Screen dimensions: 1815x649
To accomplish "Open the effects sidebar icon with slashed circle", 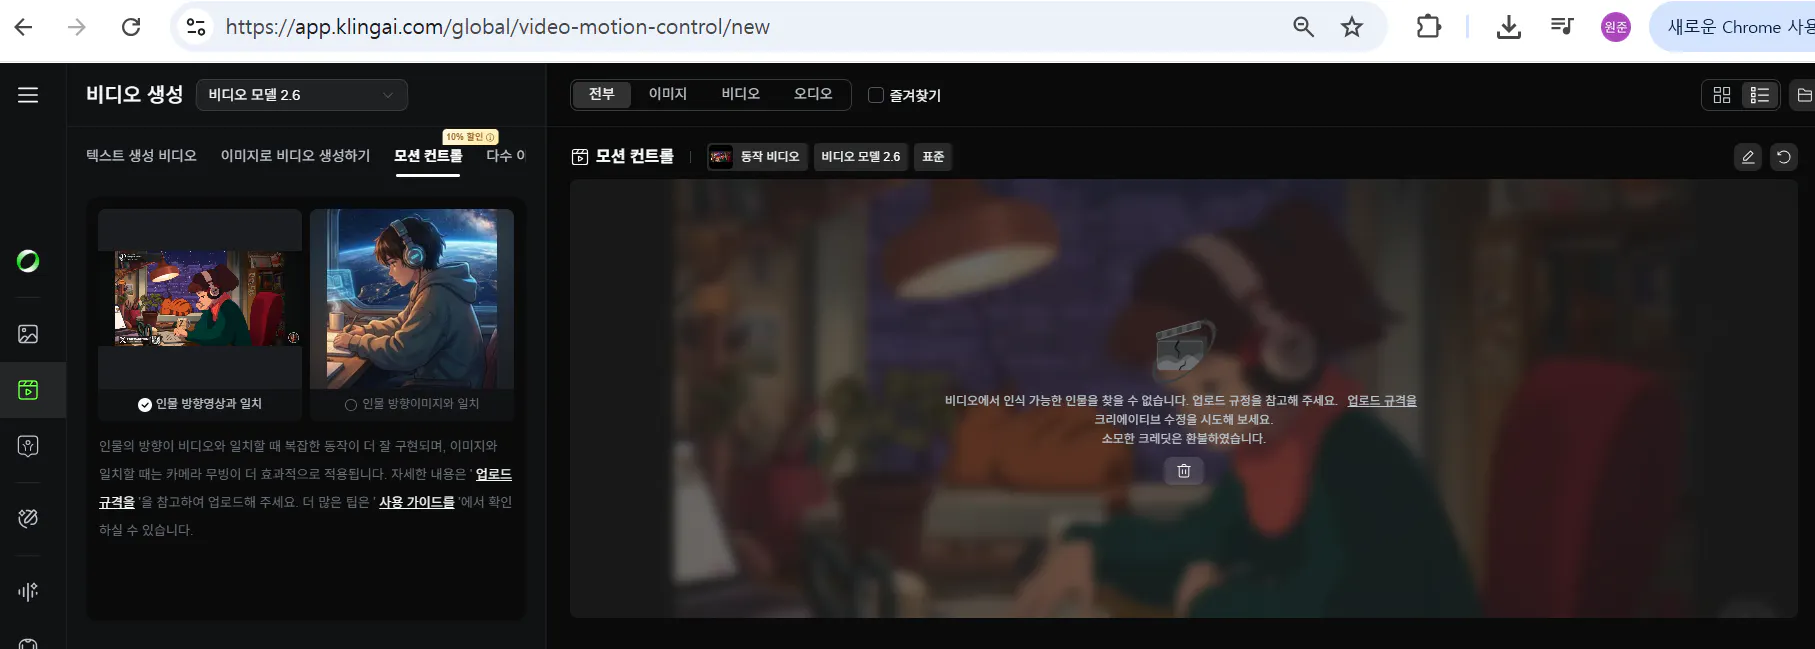I will pos(28,518).
